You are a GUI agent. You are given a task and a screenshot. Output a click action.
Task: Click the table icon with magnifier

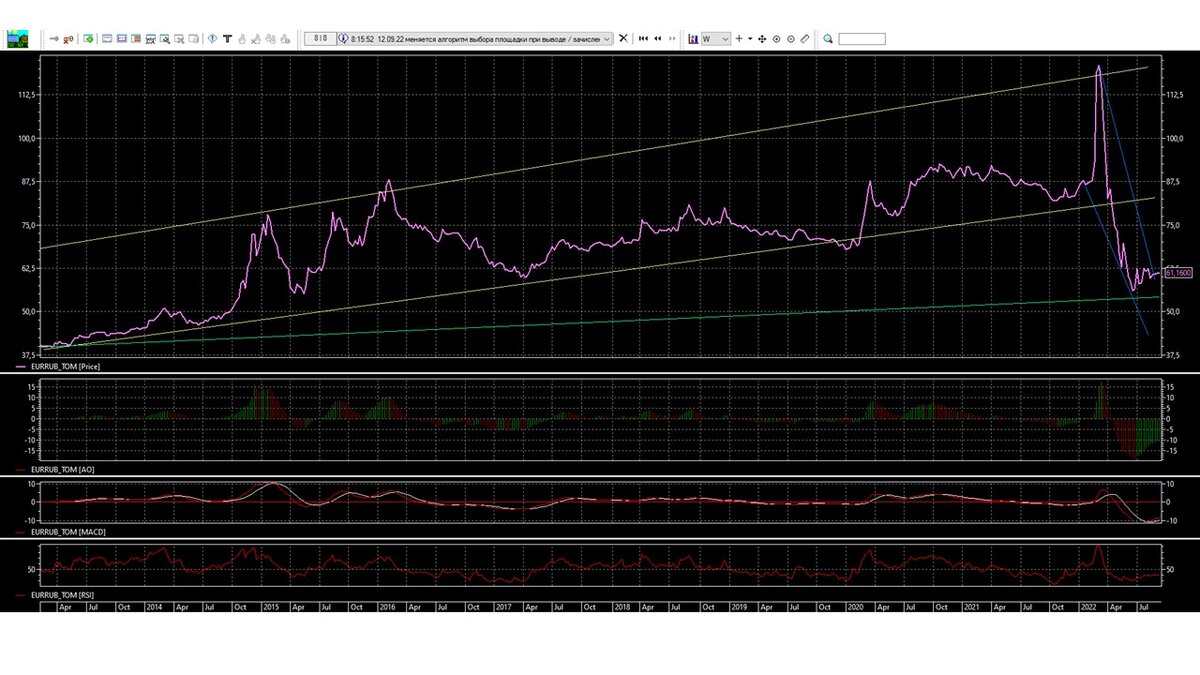[x=164, y=39]
